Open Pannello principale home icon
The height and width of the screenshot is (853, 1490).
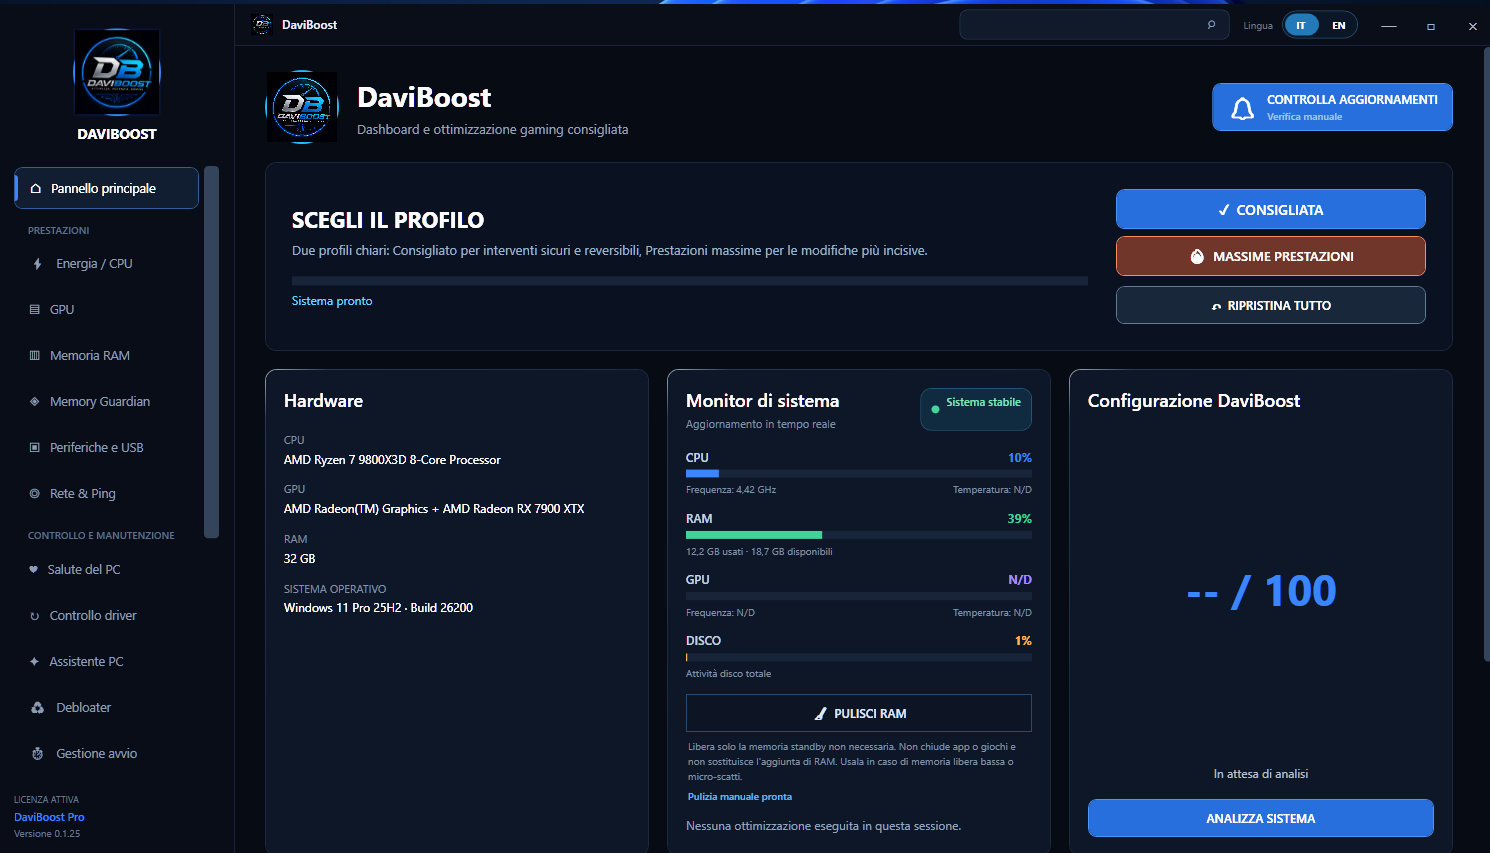[x=36, y=188]
